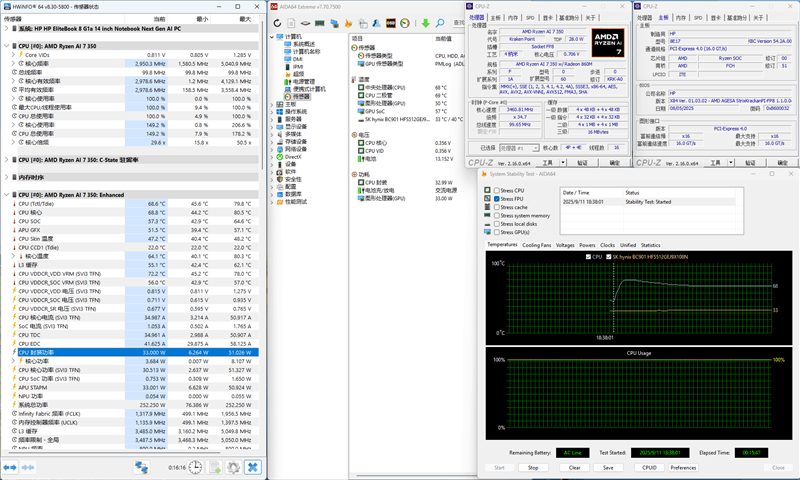The height and width of the screenshot is (480, 800).
Task: Click the green download arrow in AIDA64 toolbar
Action: point(426,23)
